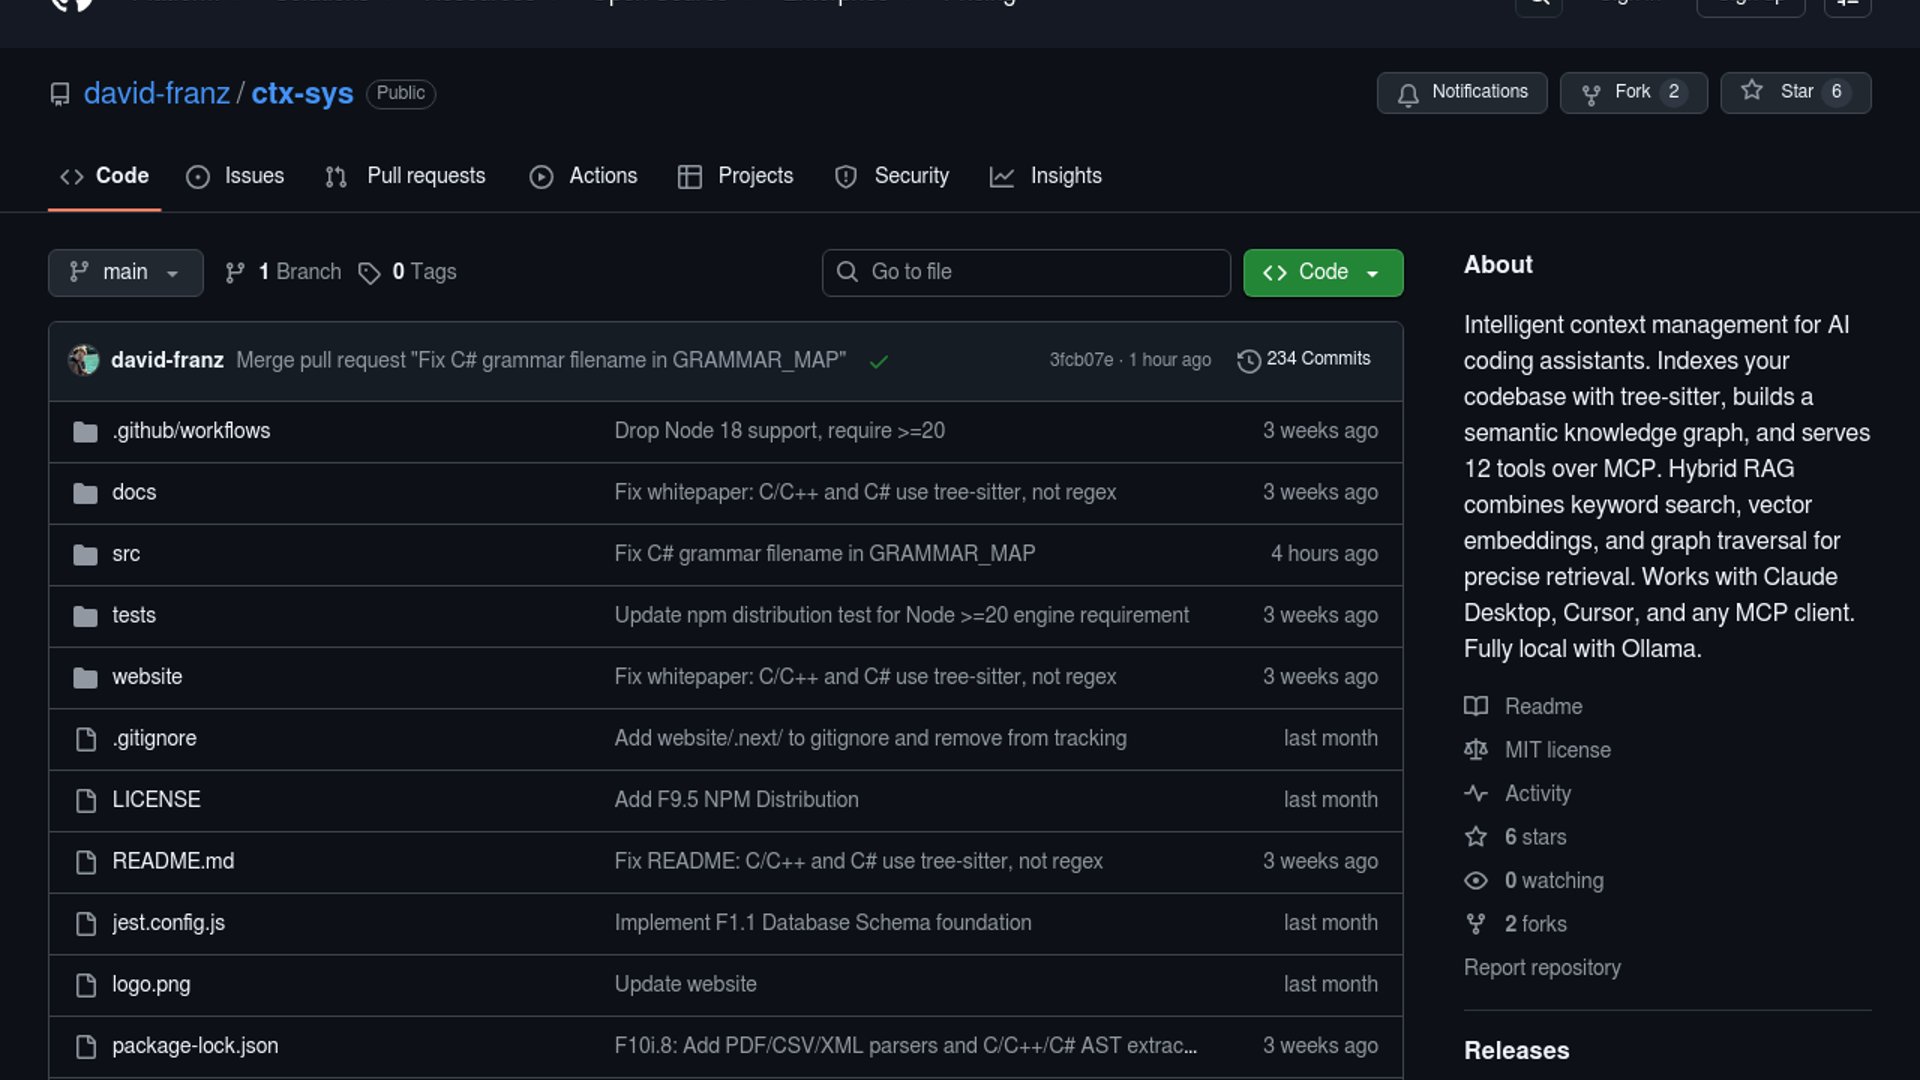Screen dimensions: 1920x1080
Task: Click the green commit status checkmark
Action: [x=878, y=362]
